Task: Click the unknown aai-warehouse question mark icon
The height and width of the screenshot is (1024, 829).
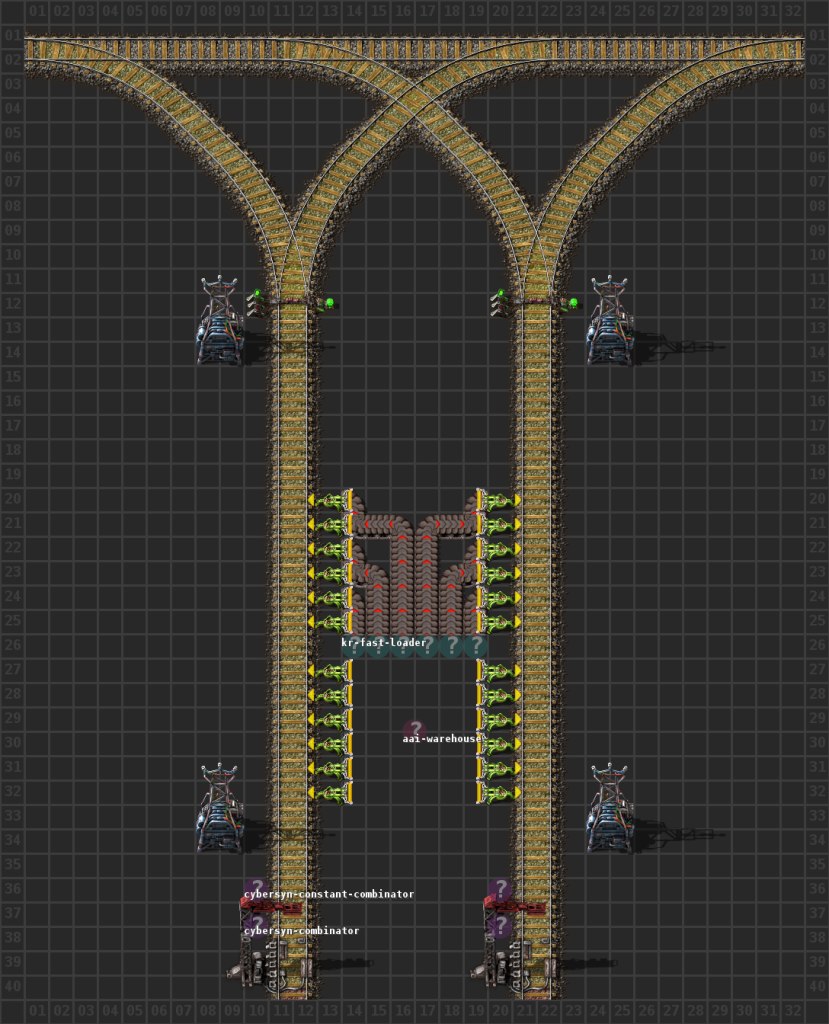Action: point(414,731)
